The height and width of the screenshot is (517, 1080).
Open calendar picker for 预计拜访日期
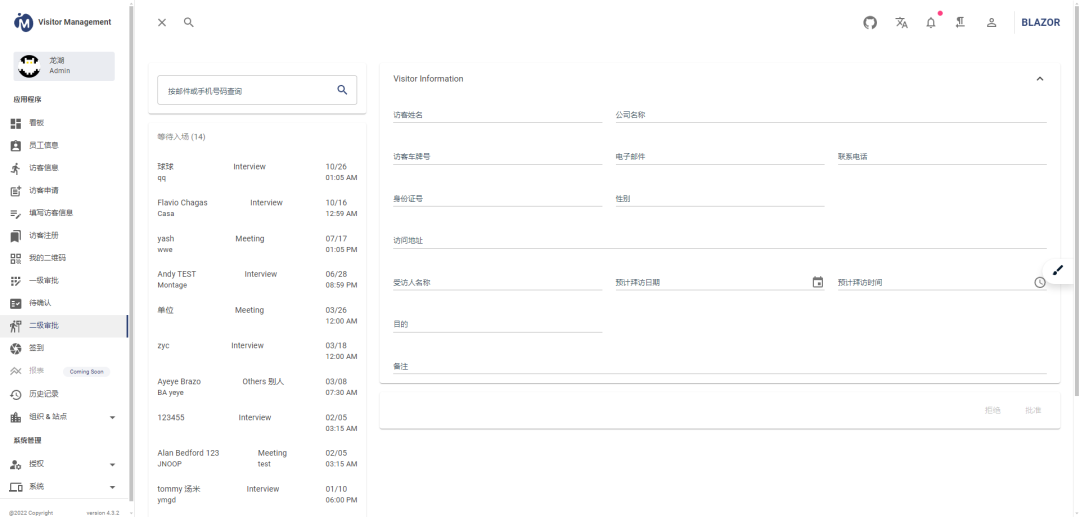817,282
